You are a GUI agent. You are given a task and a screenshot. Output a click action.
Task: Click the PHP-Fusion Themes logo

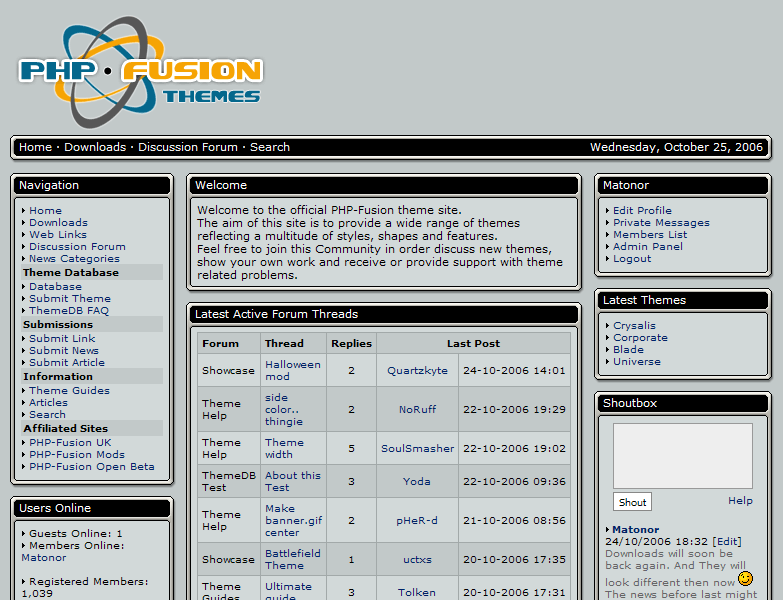pyautogui.click(x=140, y=71)
